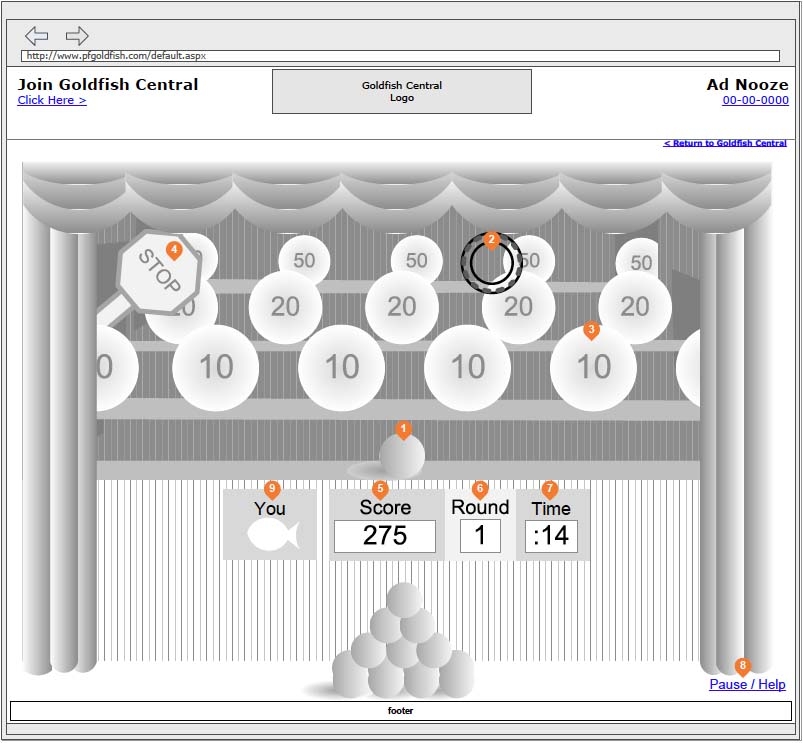Screen dimensions: 803x743
Task: Click the 10 target tagged with marker 3
Action: pyautogui.click(x=593, y=367)
